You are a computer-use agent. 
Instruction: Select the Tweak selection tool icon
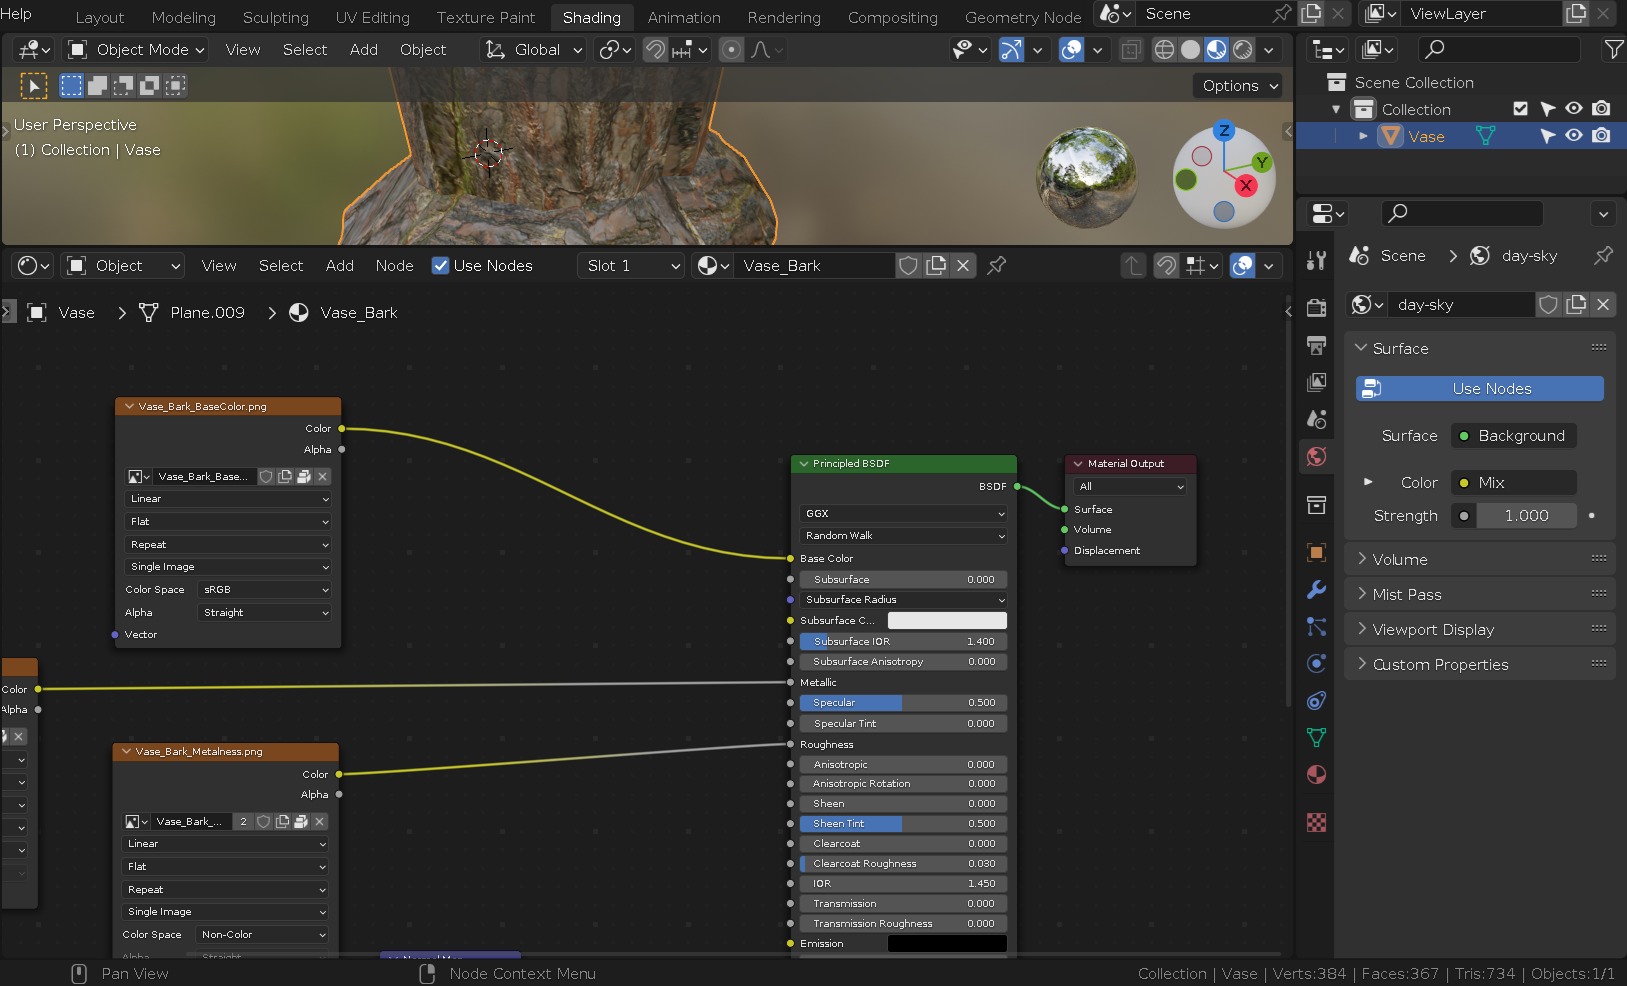pos(34,86)
